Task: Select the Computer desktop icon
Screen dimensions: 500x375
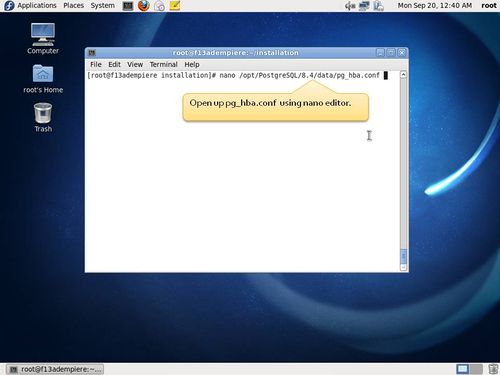Action: coord(43,38)
